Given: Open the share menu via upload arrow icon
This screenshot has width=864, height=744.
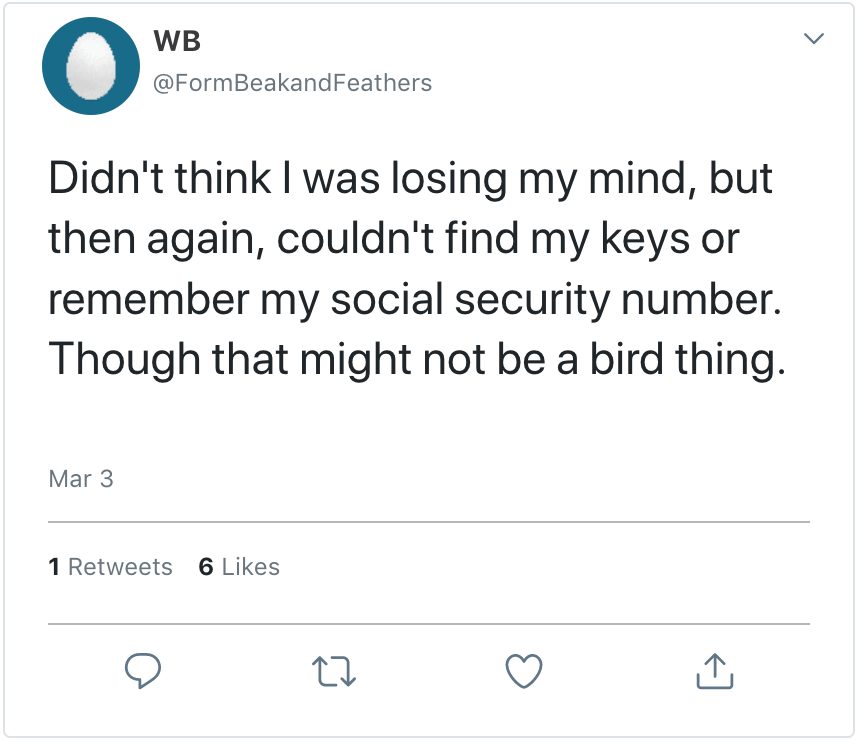Looking at the screenshot, I should point(714,671).
